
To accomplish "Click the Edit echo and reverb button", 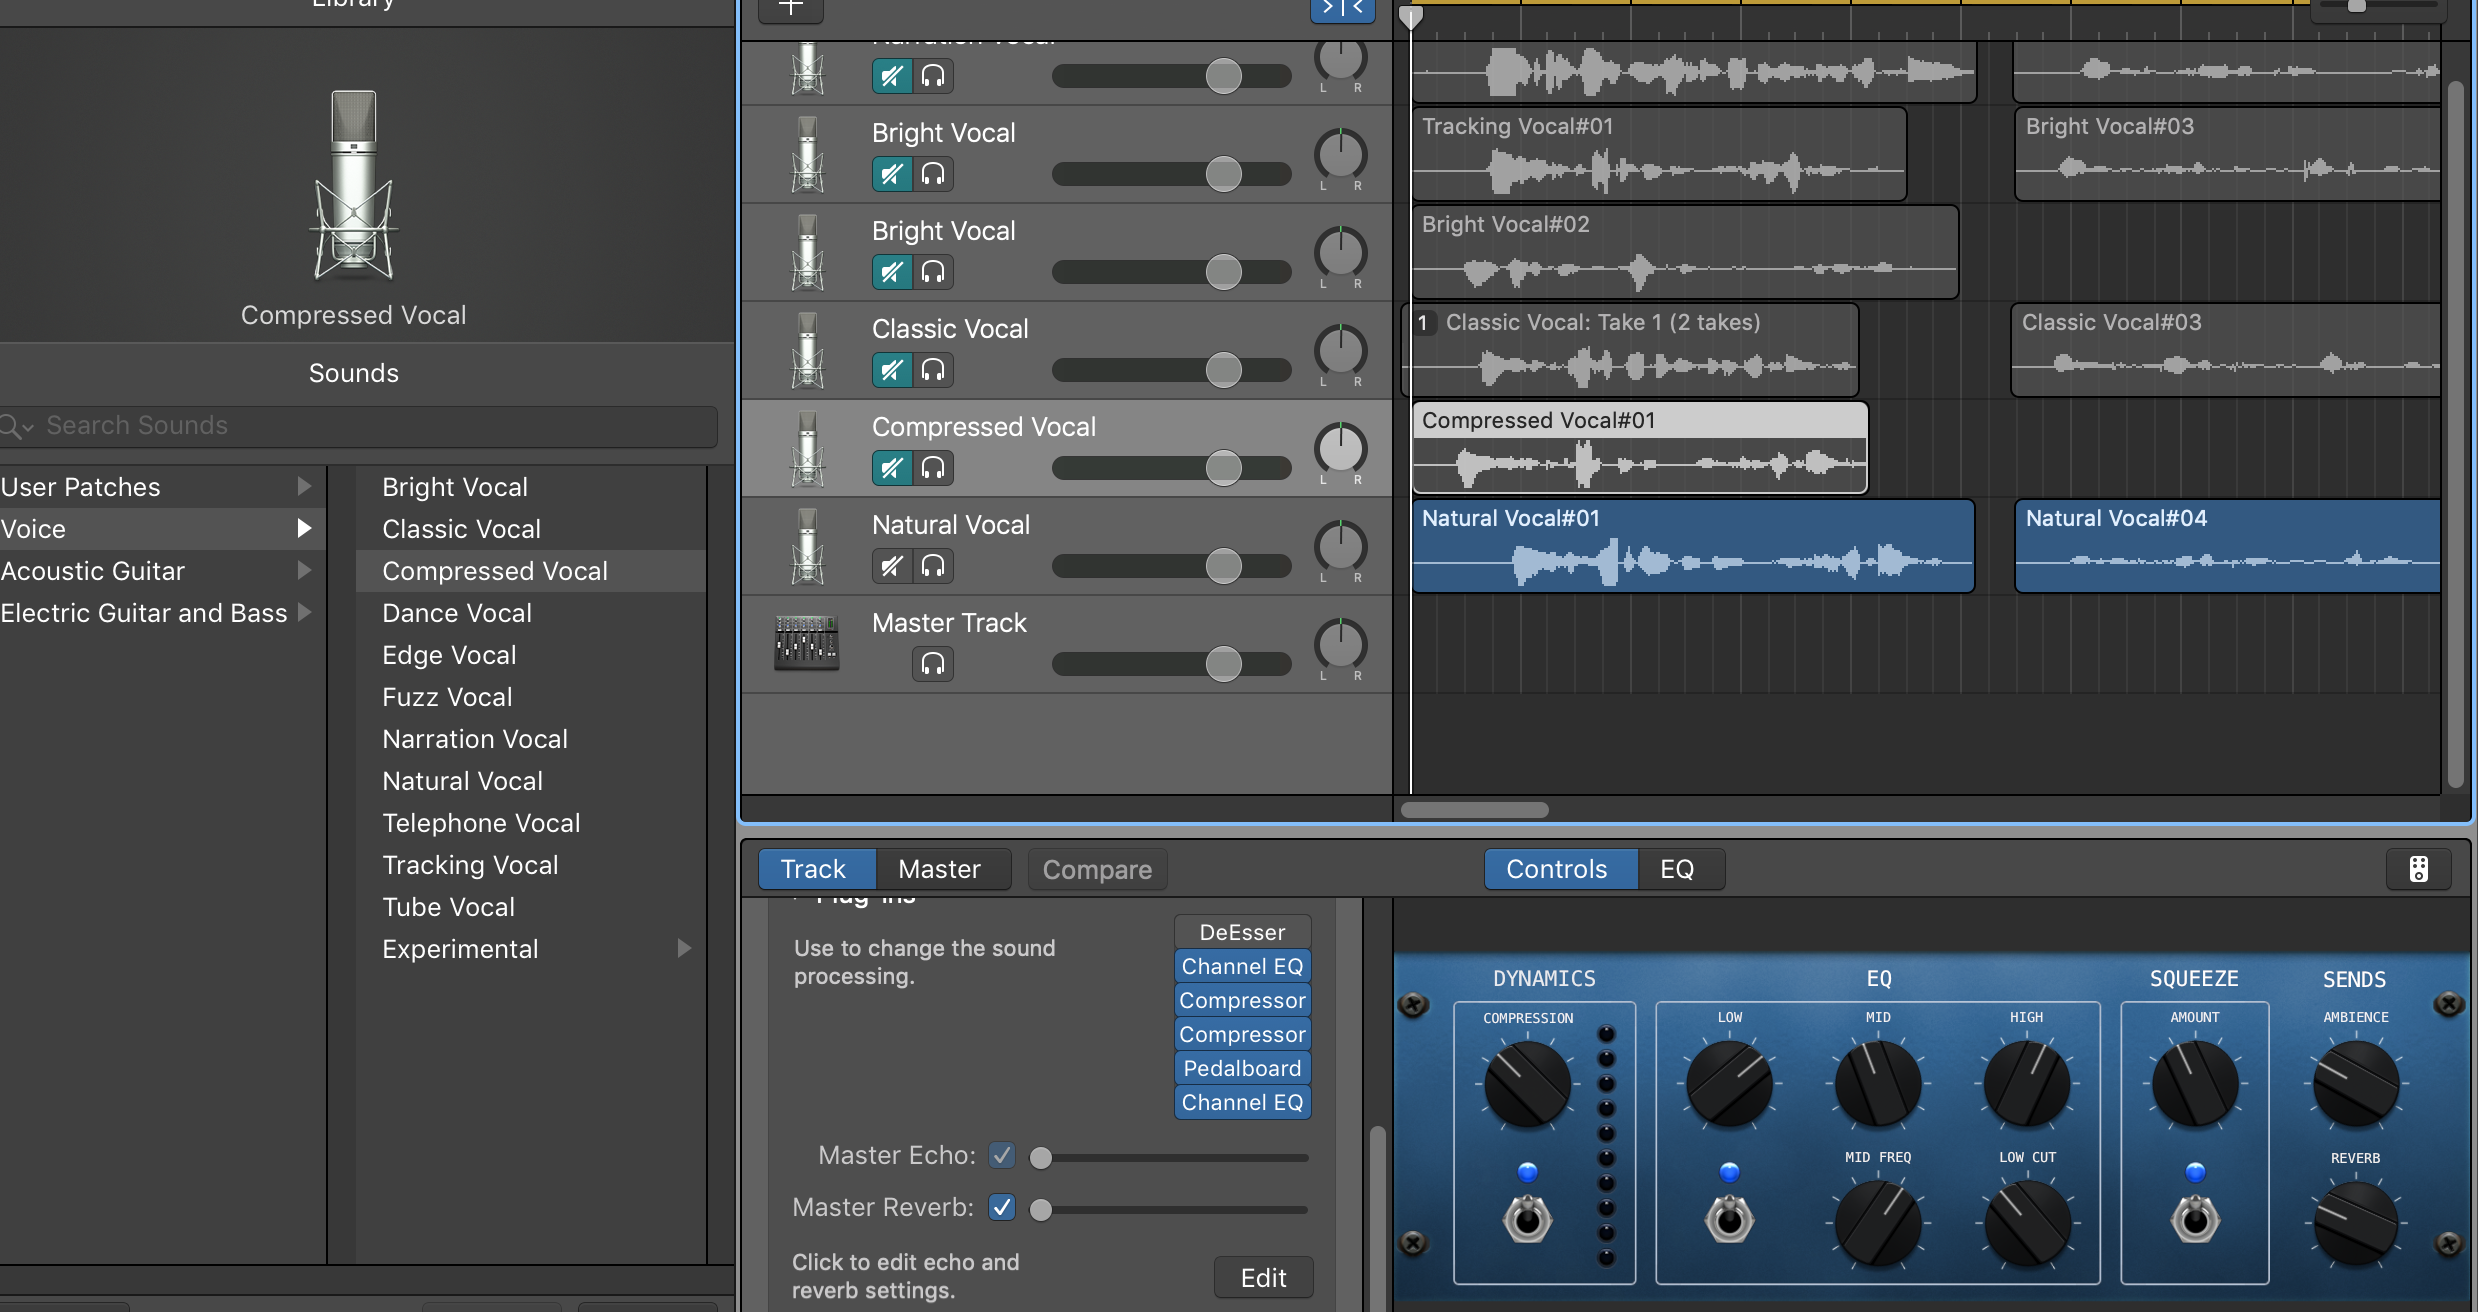I will click(x=1263, y=1277).
